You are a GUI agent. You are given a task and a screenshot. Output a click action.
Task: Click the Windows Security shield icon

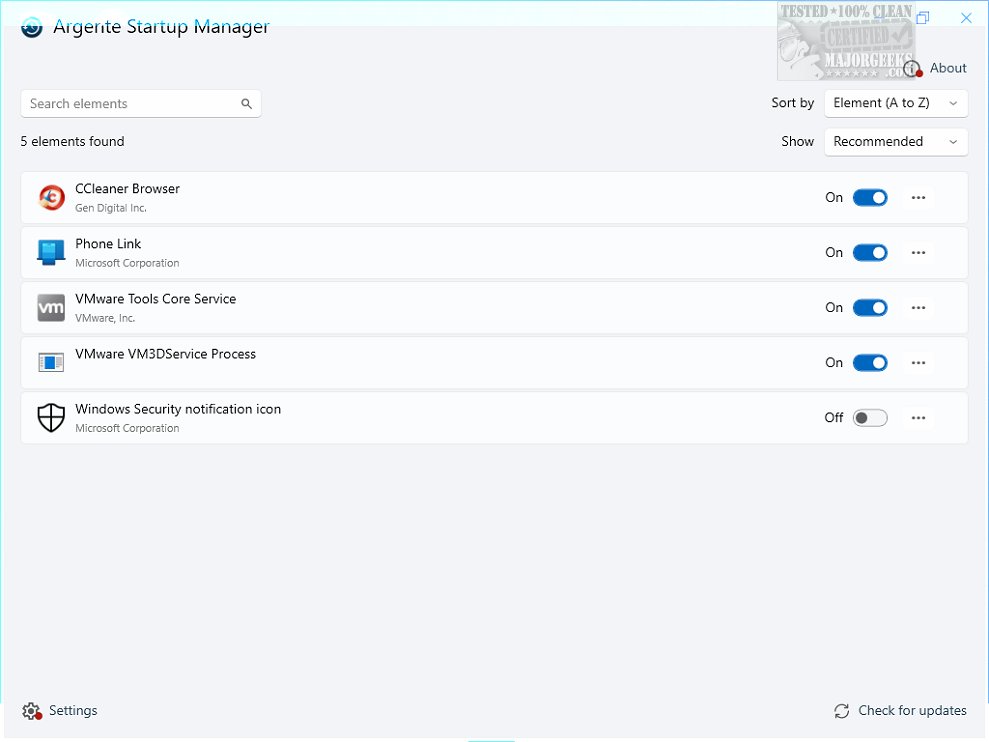coord(51,417)
